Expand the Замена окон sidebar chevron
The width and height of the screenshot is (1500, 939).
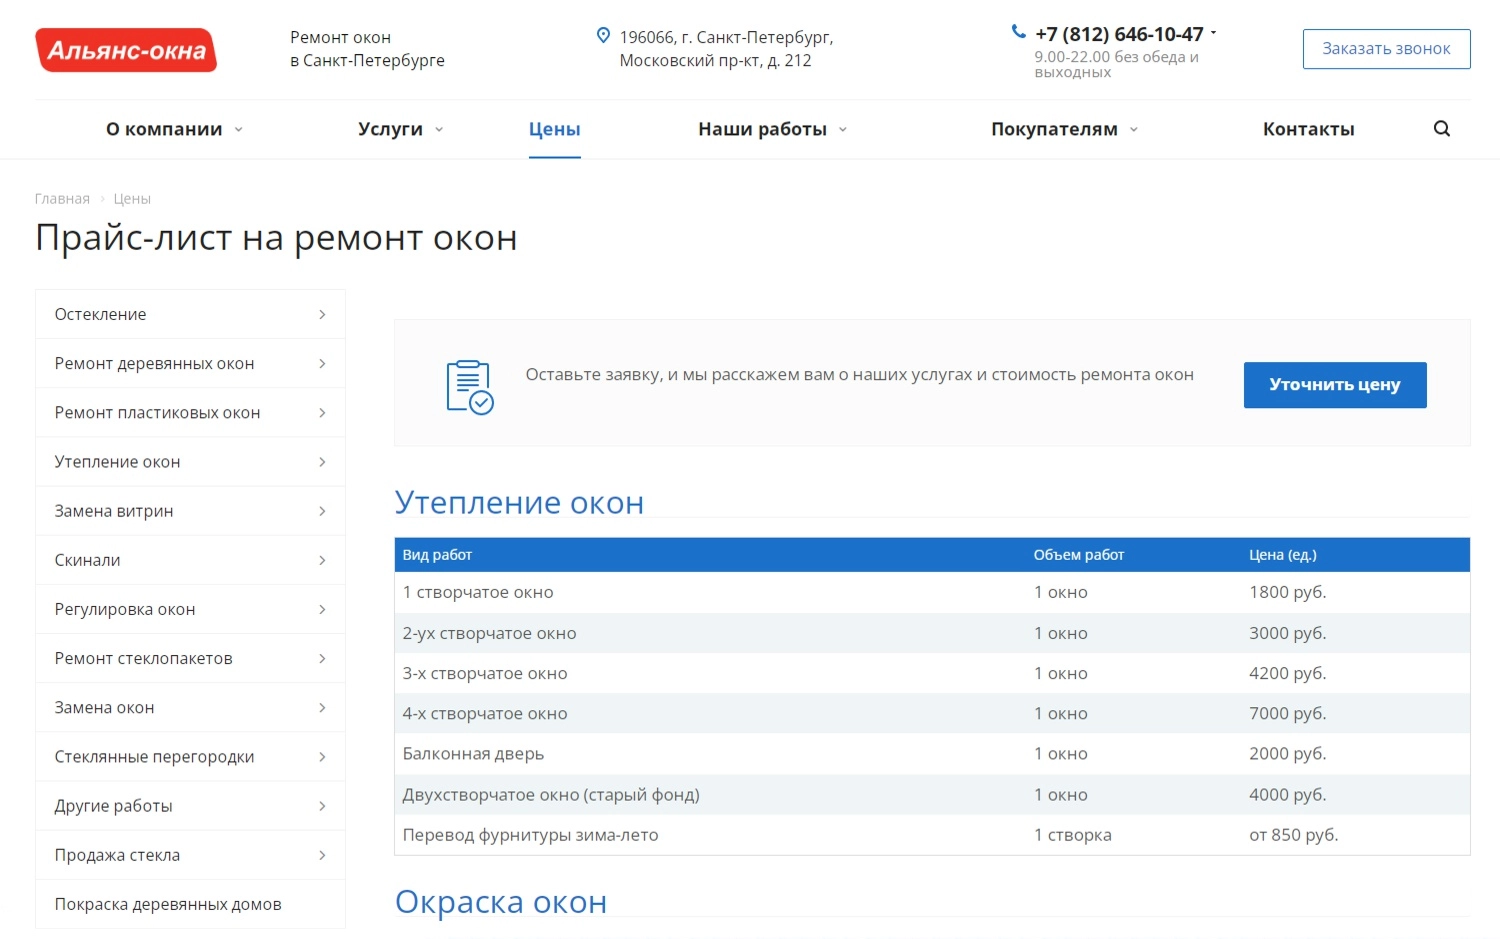322,708
